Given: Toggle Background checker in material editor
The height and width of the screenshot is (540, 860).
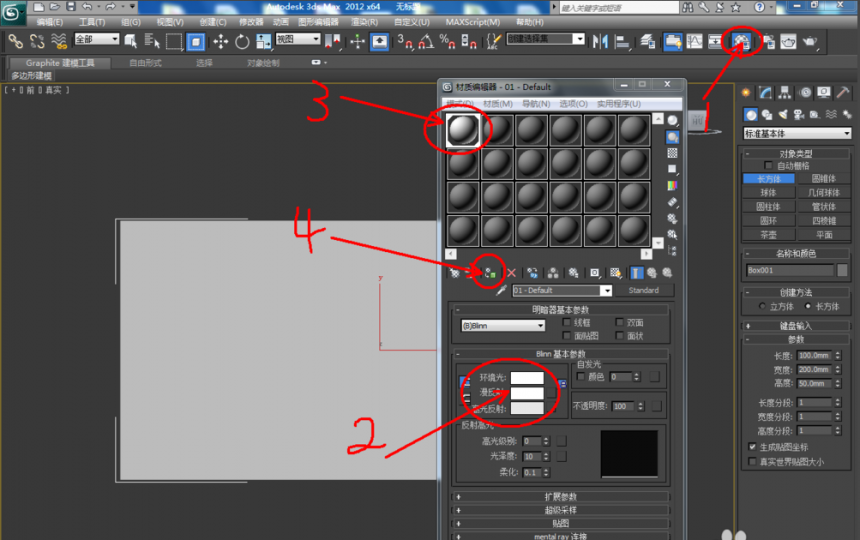Looking at the screenshot, I should pos(672,153).
